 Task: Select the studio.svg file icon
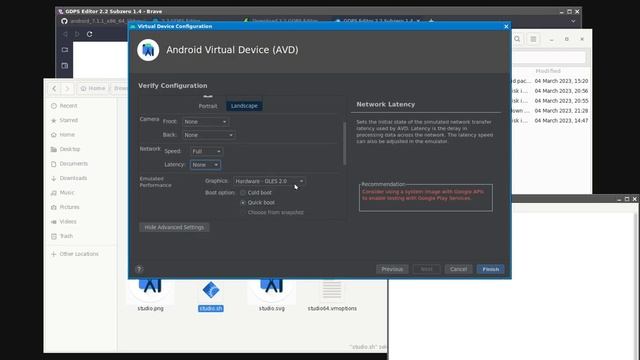coord(271,290)
